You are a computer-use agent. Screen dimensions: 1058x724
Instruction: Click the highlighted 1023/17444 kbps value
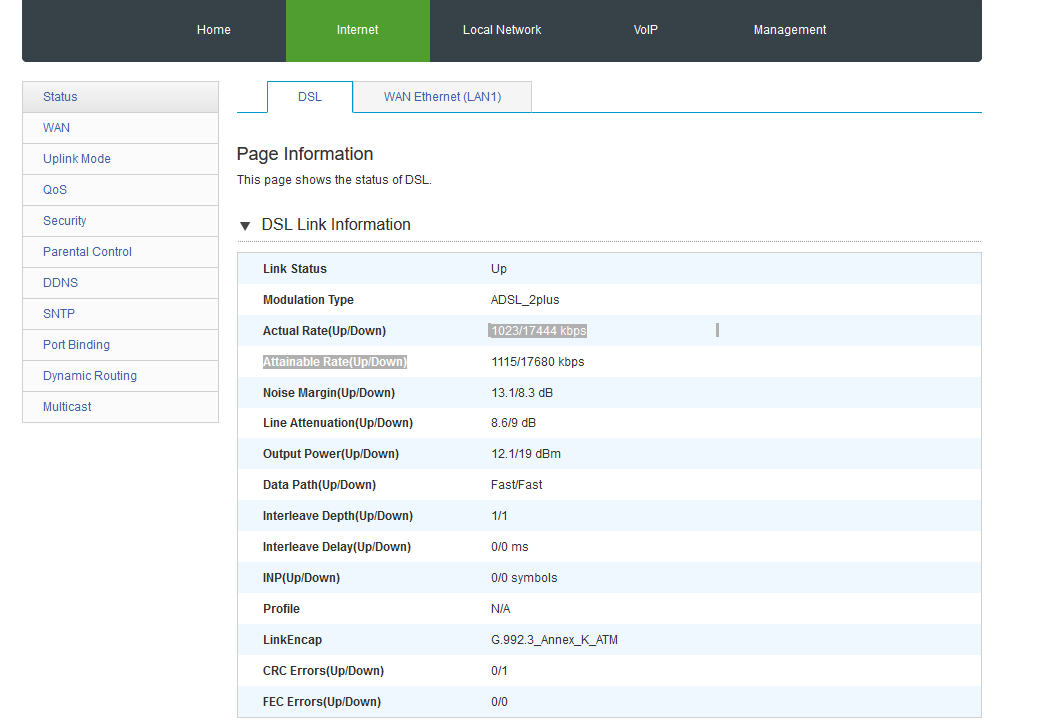click(x=538, y=331)
